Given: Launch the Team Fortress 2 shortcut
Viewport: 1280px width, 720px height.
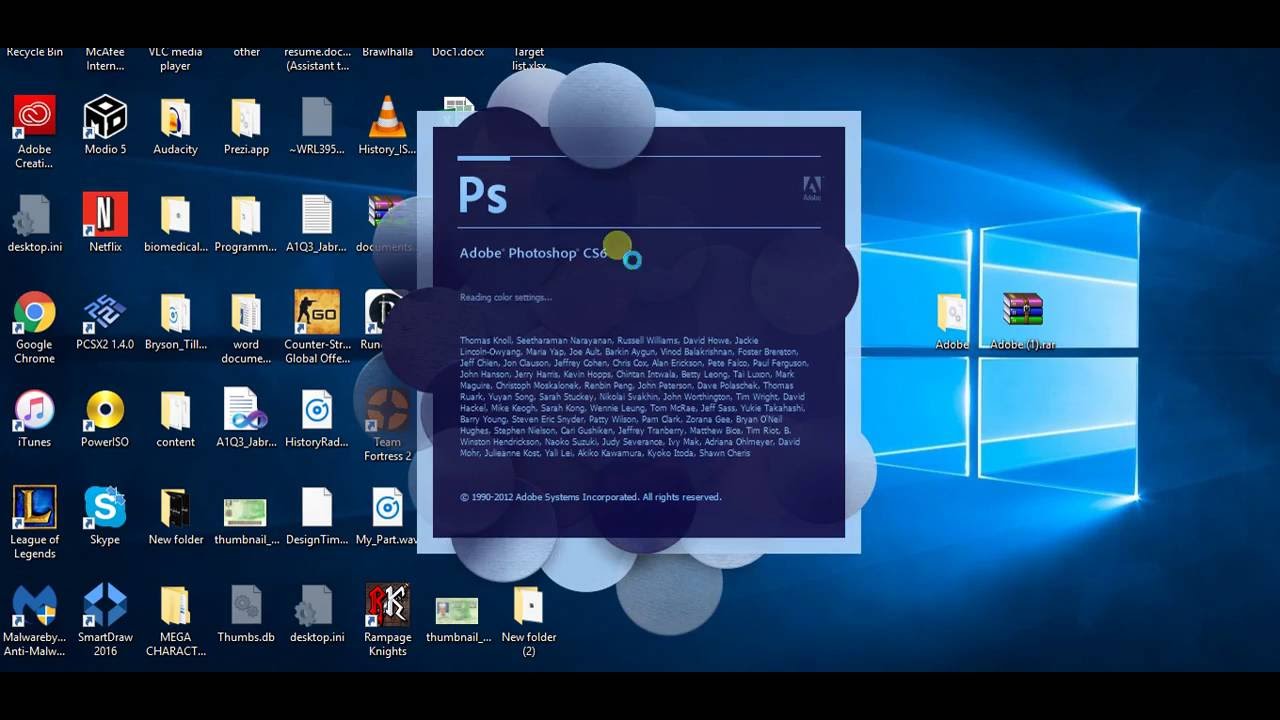Looking at the screenshot, I should pos(387,409).
